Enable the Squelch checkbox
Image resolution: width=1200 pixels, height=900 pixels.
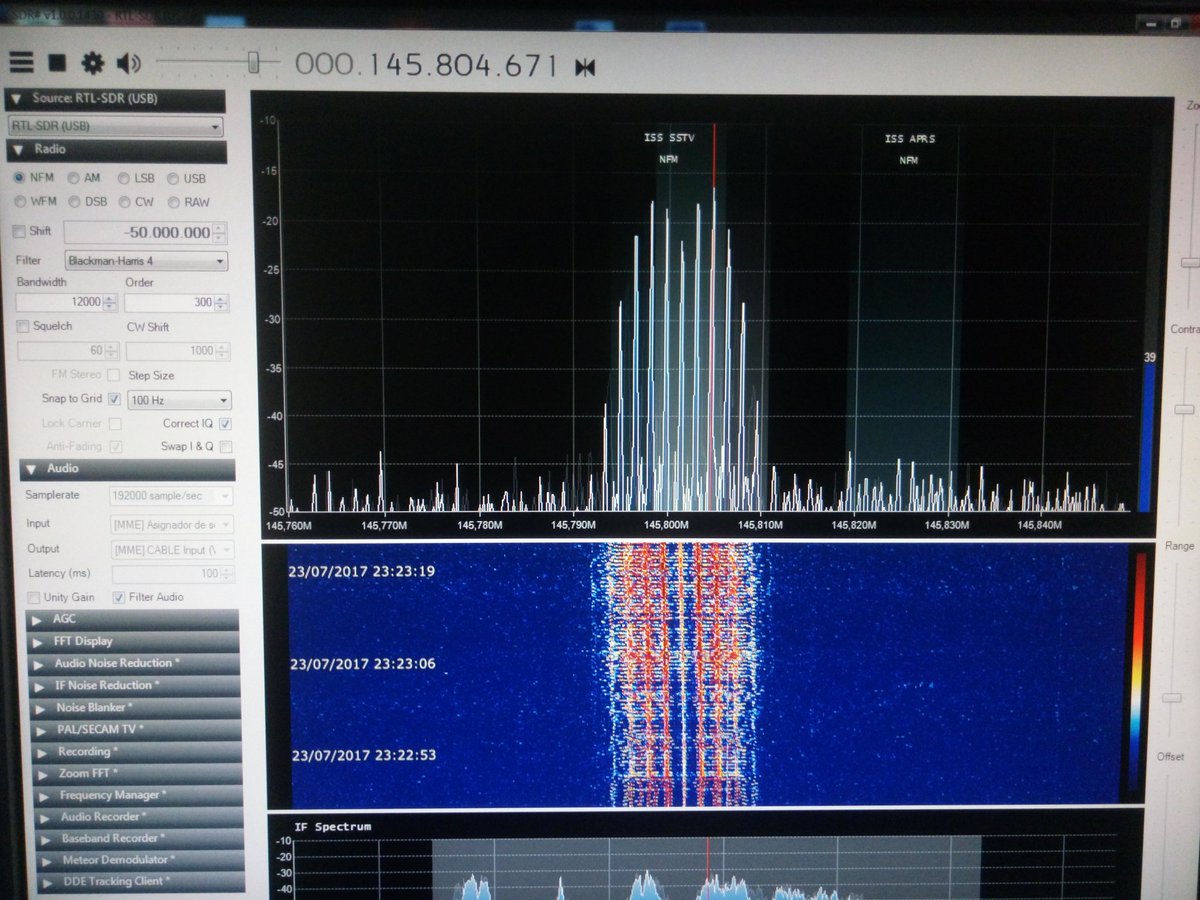(23, 326)
